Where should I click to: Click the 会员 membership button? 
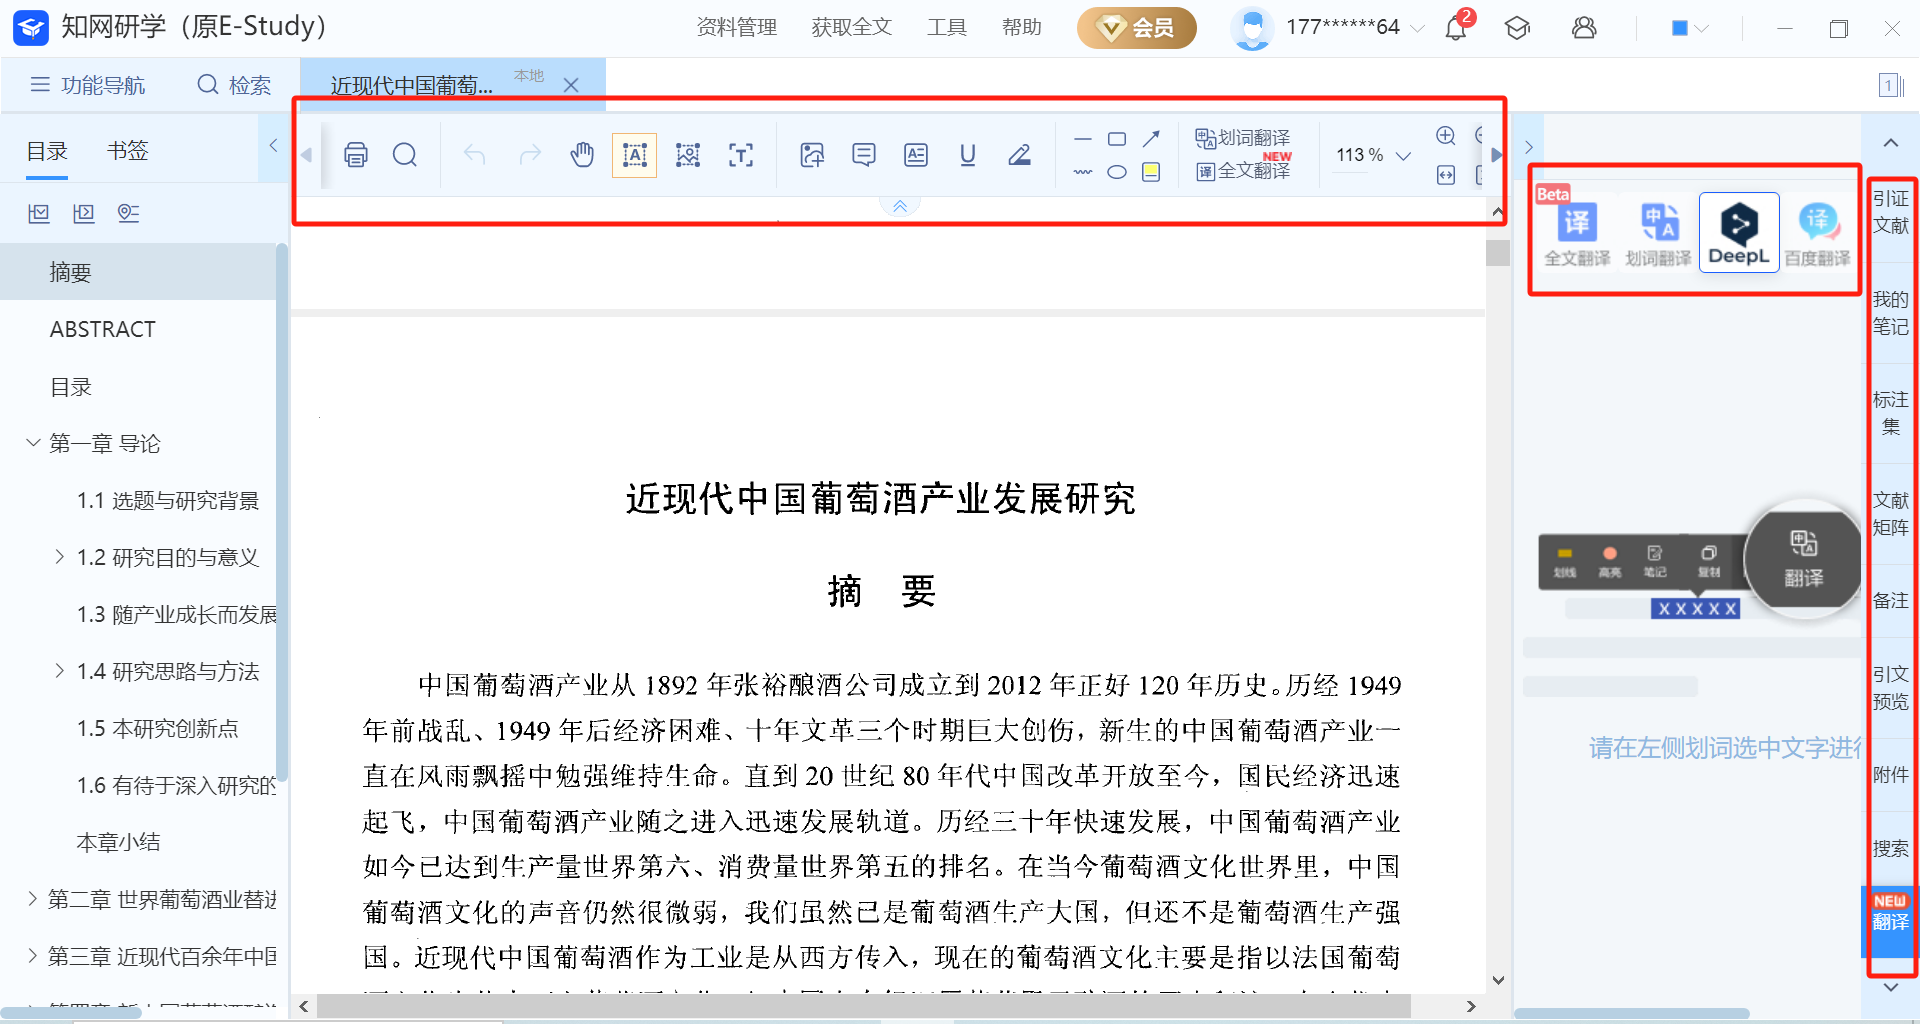1136,28
